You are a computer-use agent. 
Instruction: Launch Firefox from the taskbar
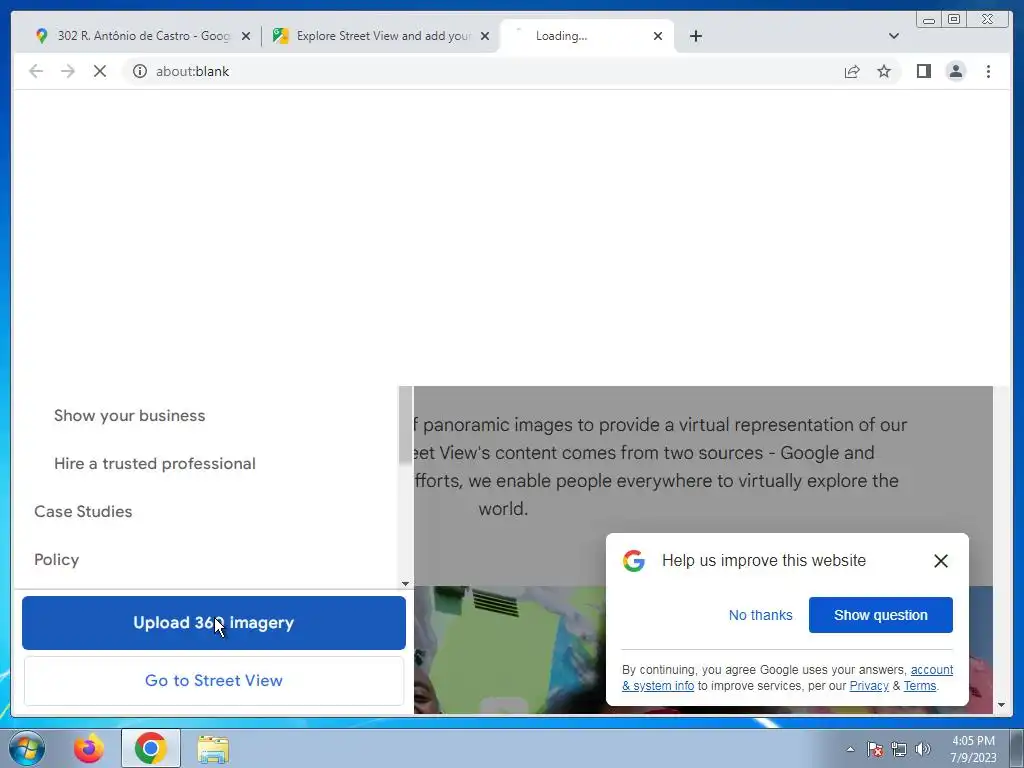88,748
